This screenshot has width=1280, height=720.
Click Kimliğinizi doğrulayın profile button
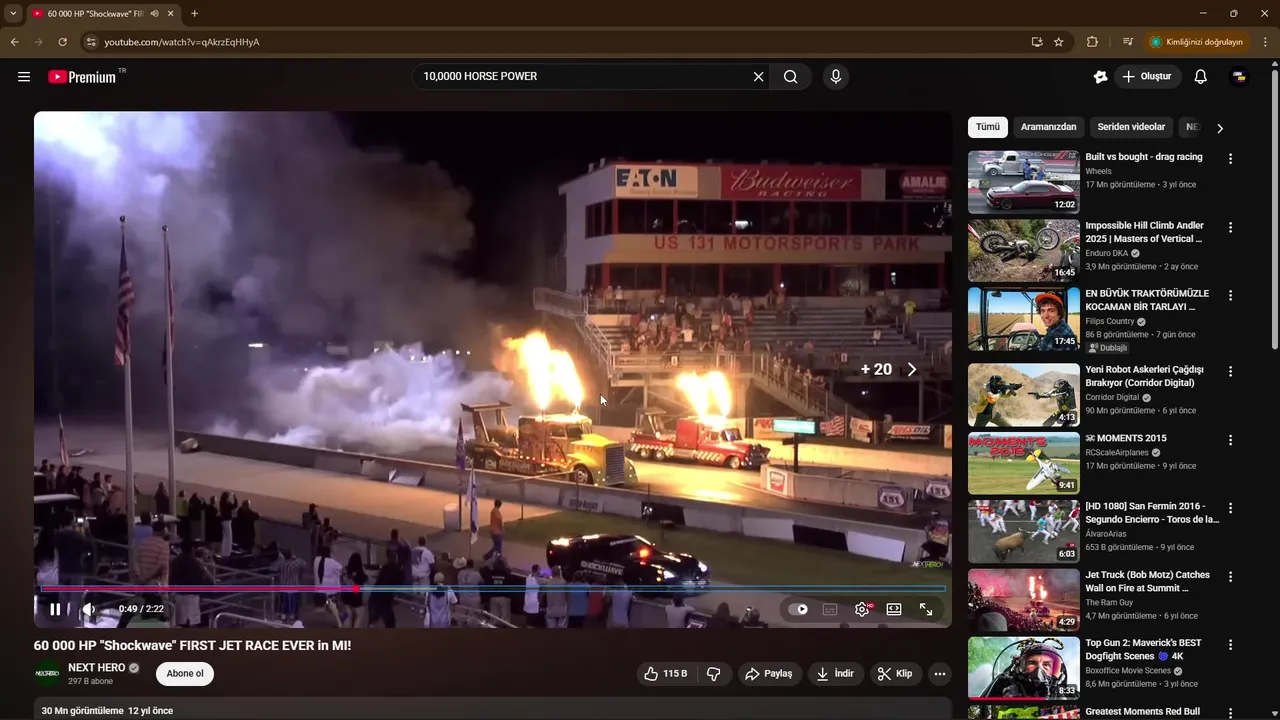click(x=1198, y=42)
